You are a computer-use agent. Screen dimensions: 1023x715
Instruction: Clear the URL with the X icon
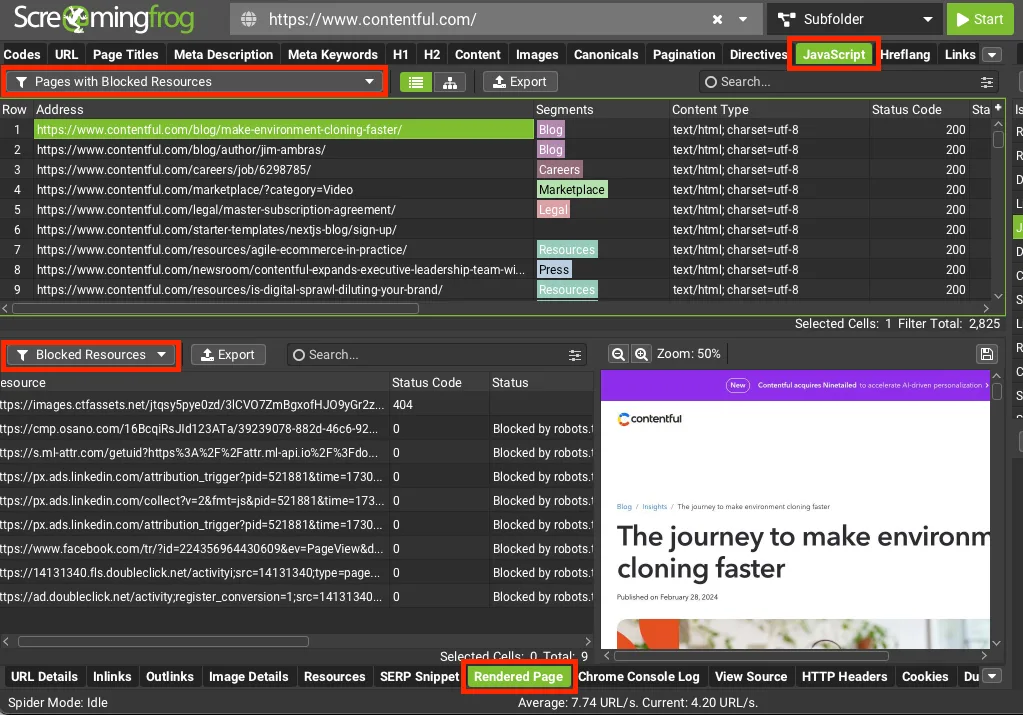(x=717, y=20)
